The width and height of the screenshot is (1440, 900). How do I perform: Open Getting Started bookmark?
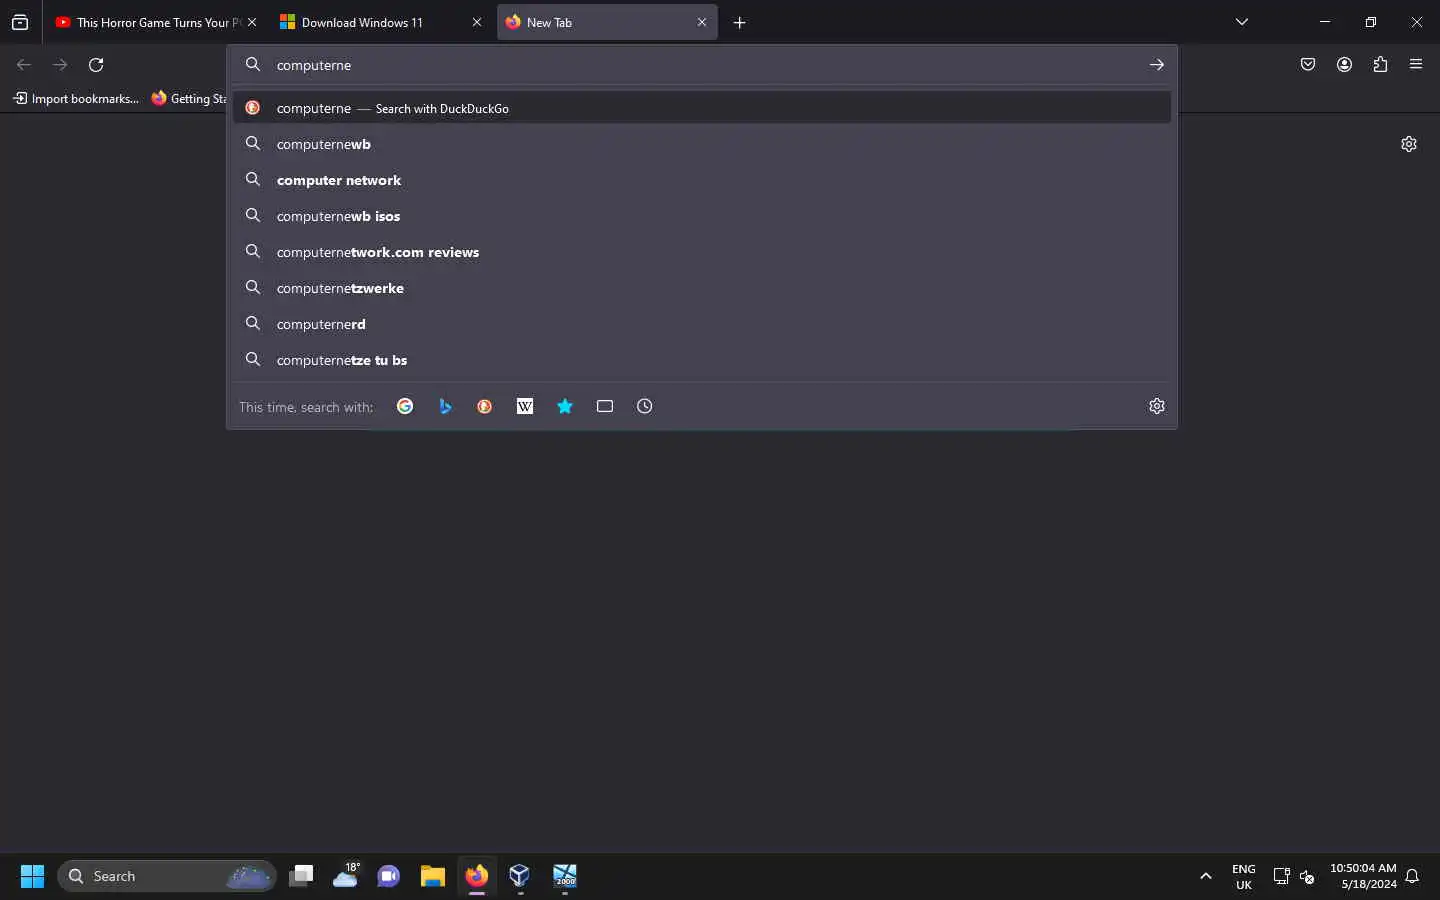pyautogui.click(x=189, y=98)
